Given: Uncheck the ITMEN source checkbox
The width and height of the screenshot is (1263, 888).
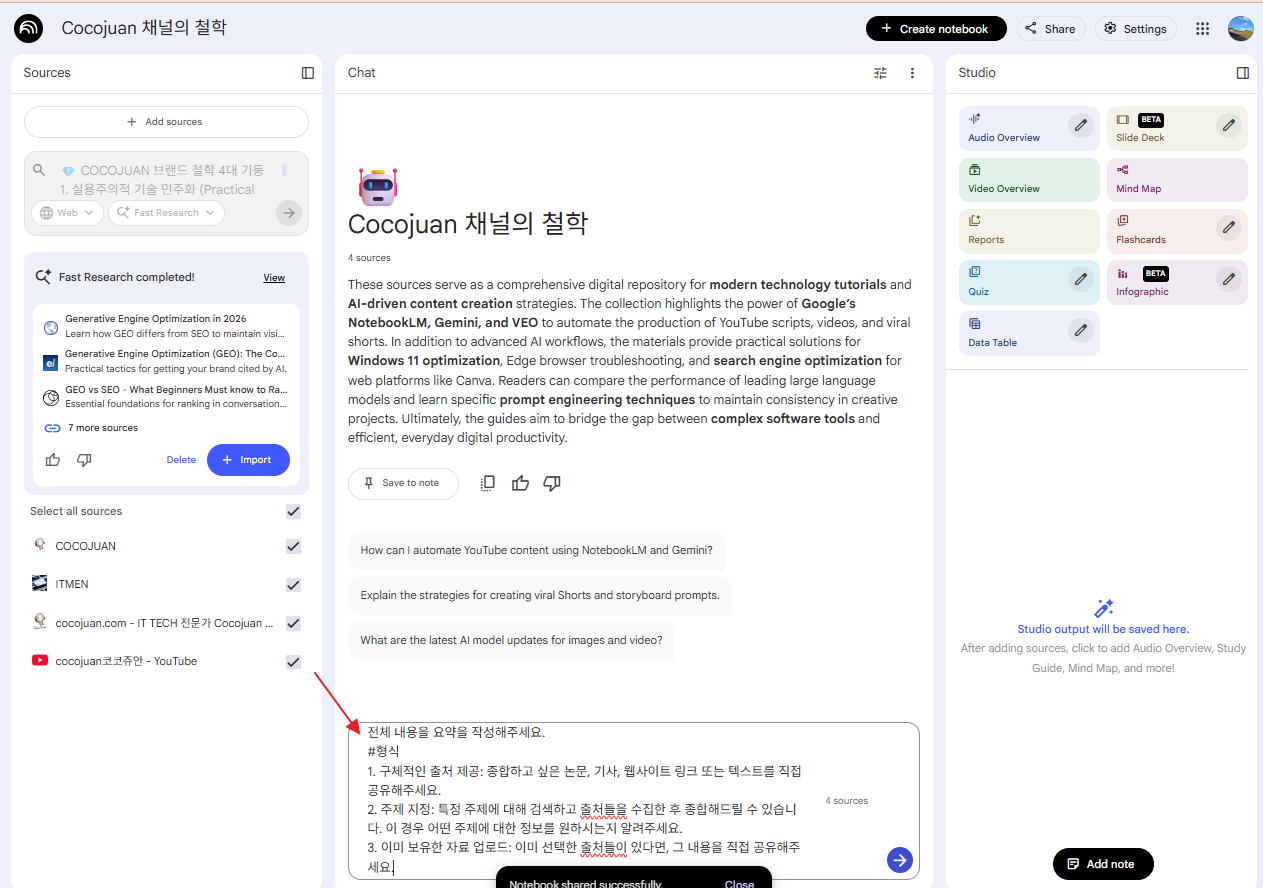Looking at the screenshot, I should pyautogui.click(x=293, y=584).
